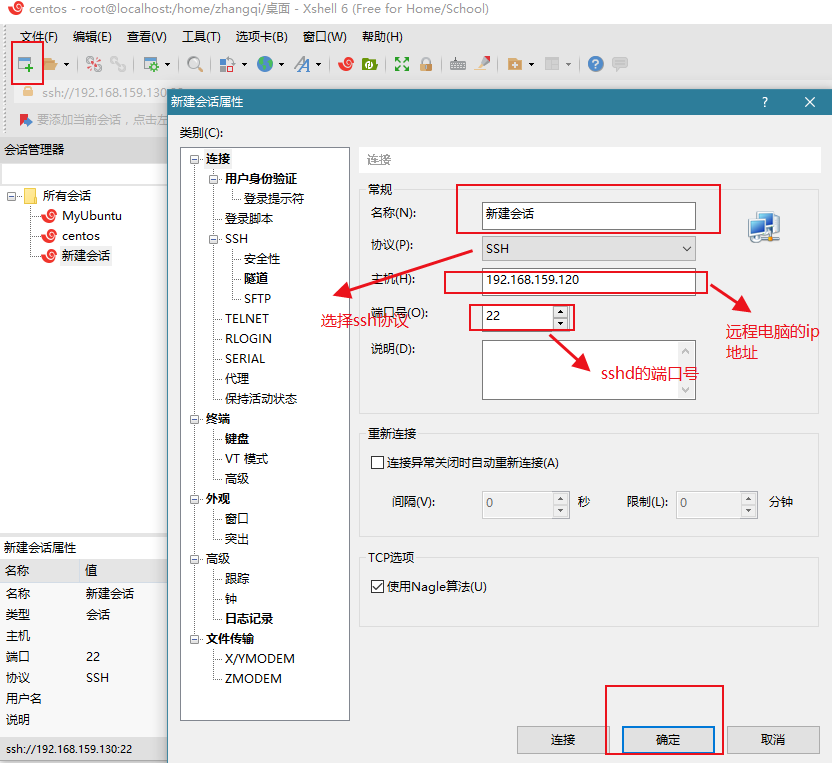The height and width of the screenshot is (763, 832).
Task: Click the keyboard mapping icon
Action: [457, 64]
